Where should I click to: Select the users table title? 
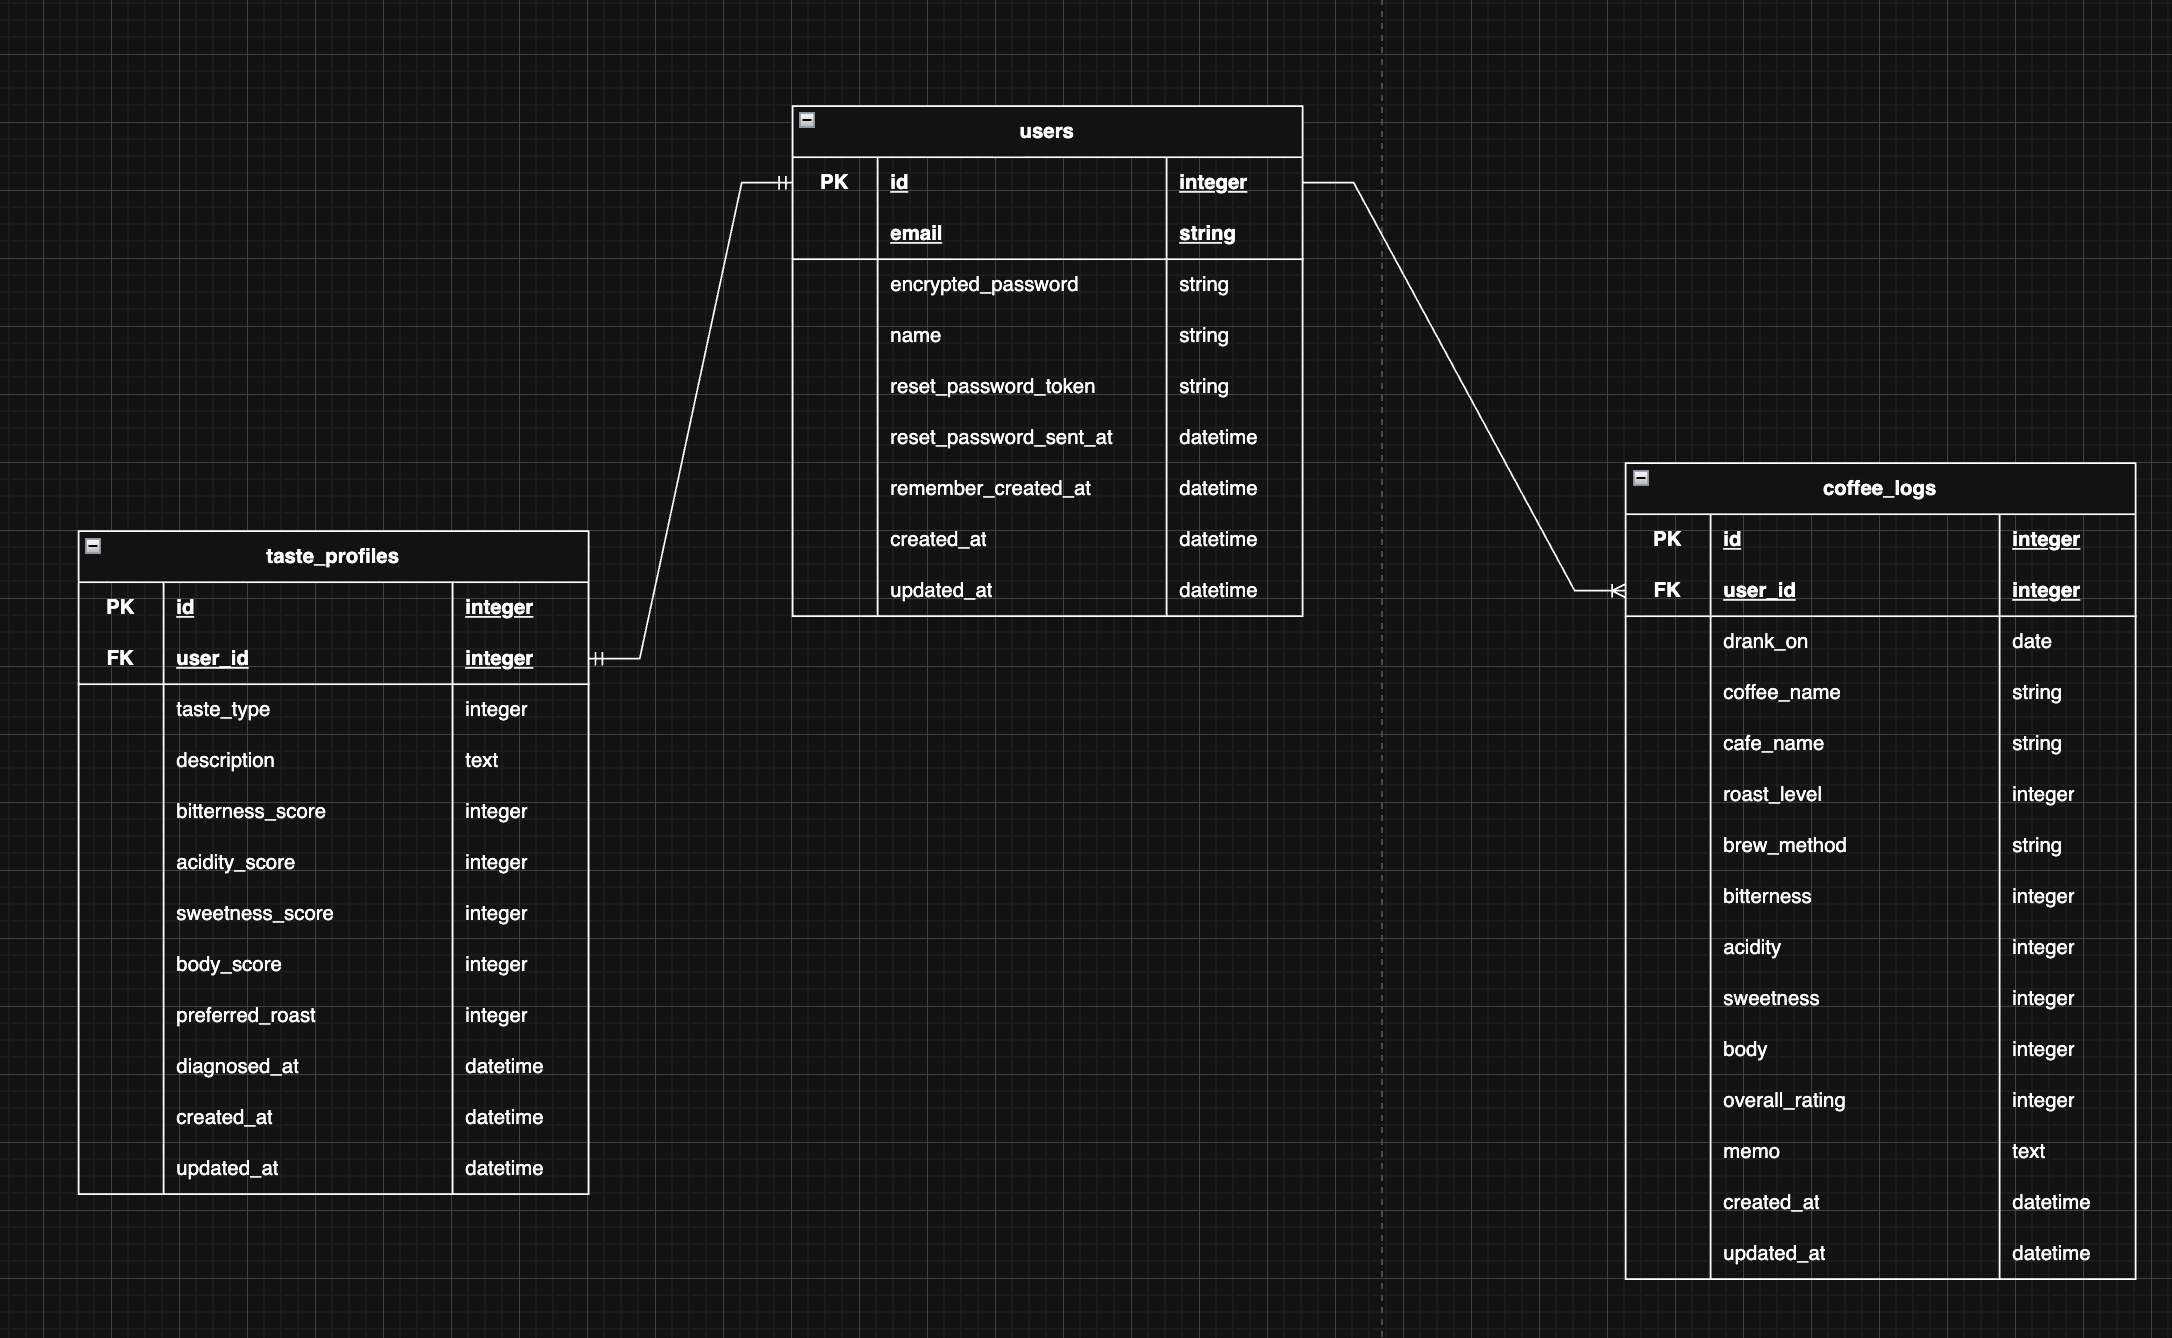pos(1046,132)
